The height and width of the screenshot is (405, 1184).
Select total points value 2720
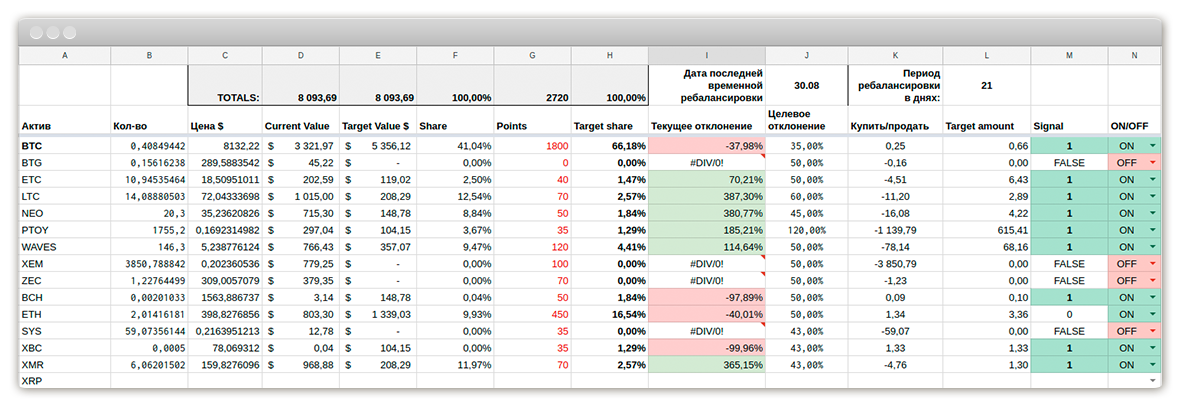(532, 85)
